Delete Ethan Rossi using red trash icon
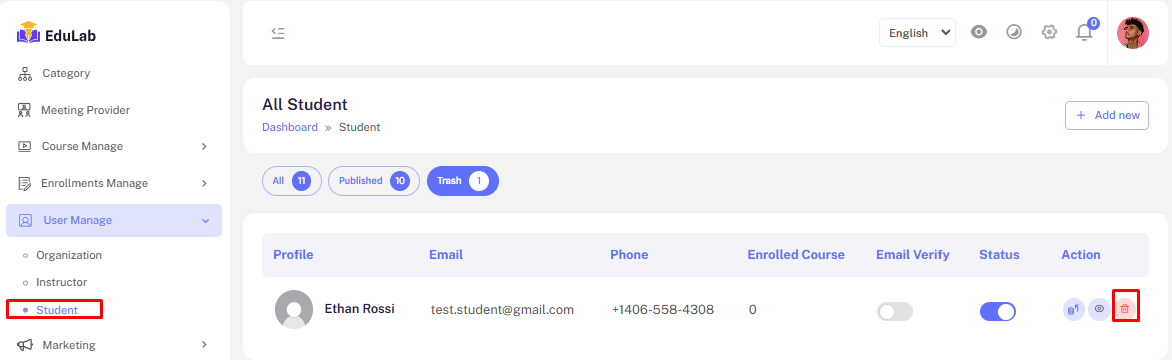 1125,308
